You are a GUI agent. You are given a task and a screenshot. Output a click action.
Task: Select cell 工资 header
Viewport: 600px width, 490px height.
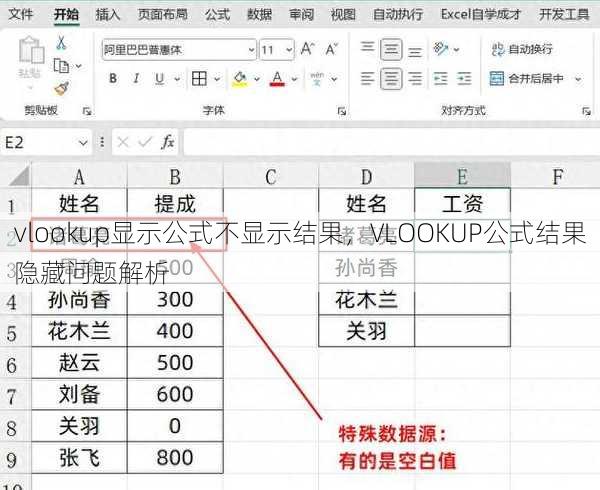[x=462, y=203]
